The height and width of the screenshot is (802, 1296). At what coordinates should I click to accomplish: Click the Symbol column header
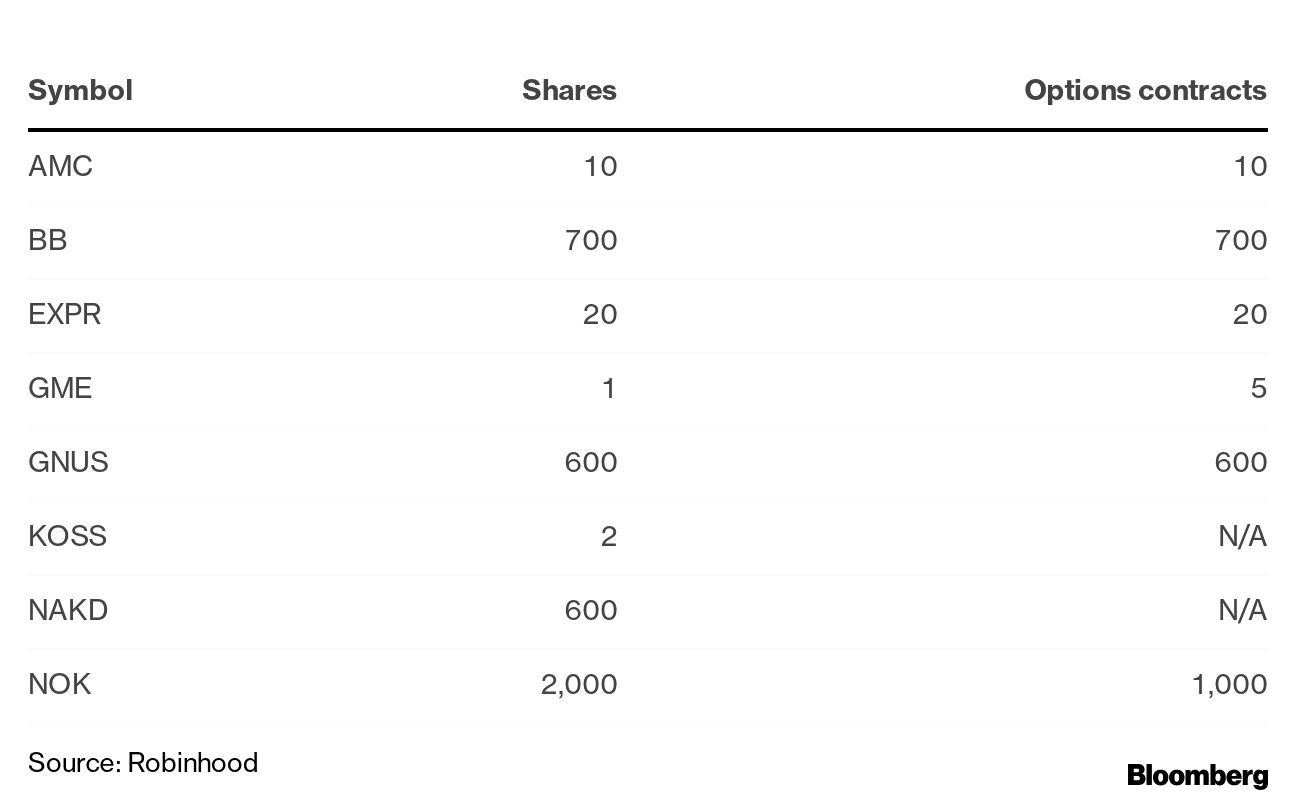pyautogui.click(x=80, y=90)
